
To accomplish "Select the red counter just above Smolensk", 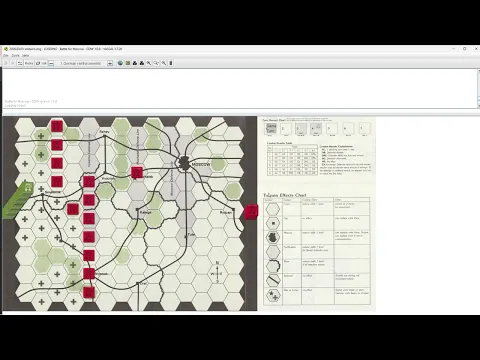I will (57, 182).
